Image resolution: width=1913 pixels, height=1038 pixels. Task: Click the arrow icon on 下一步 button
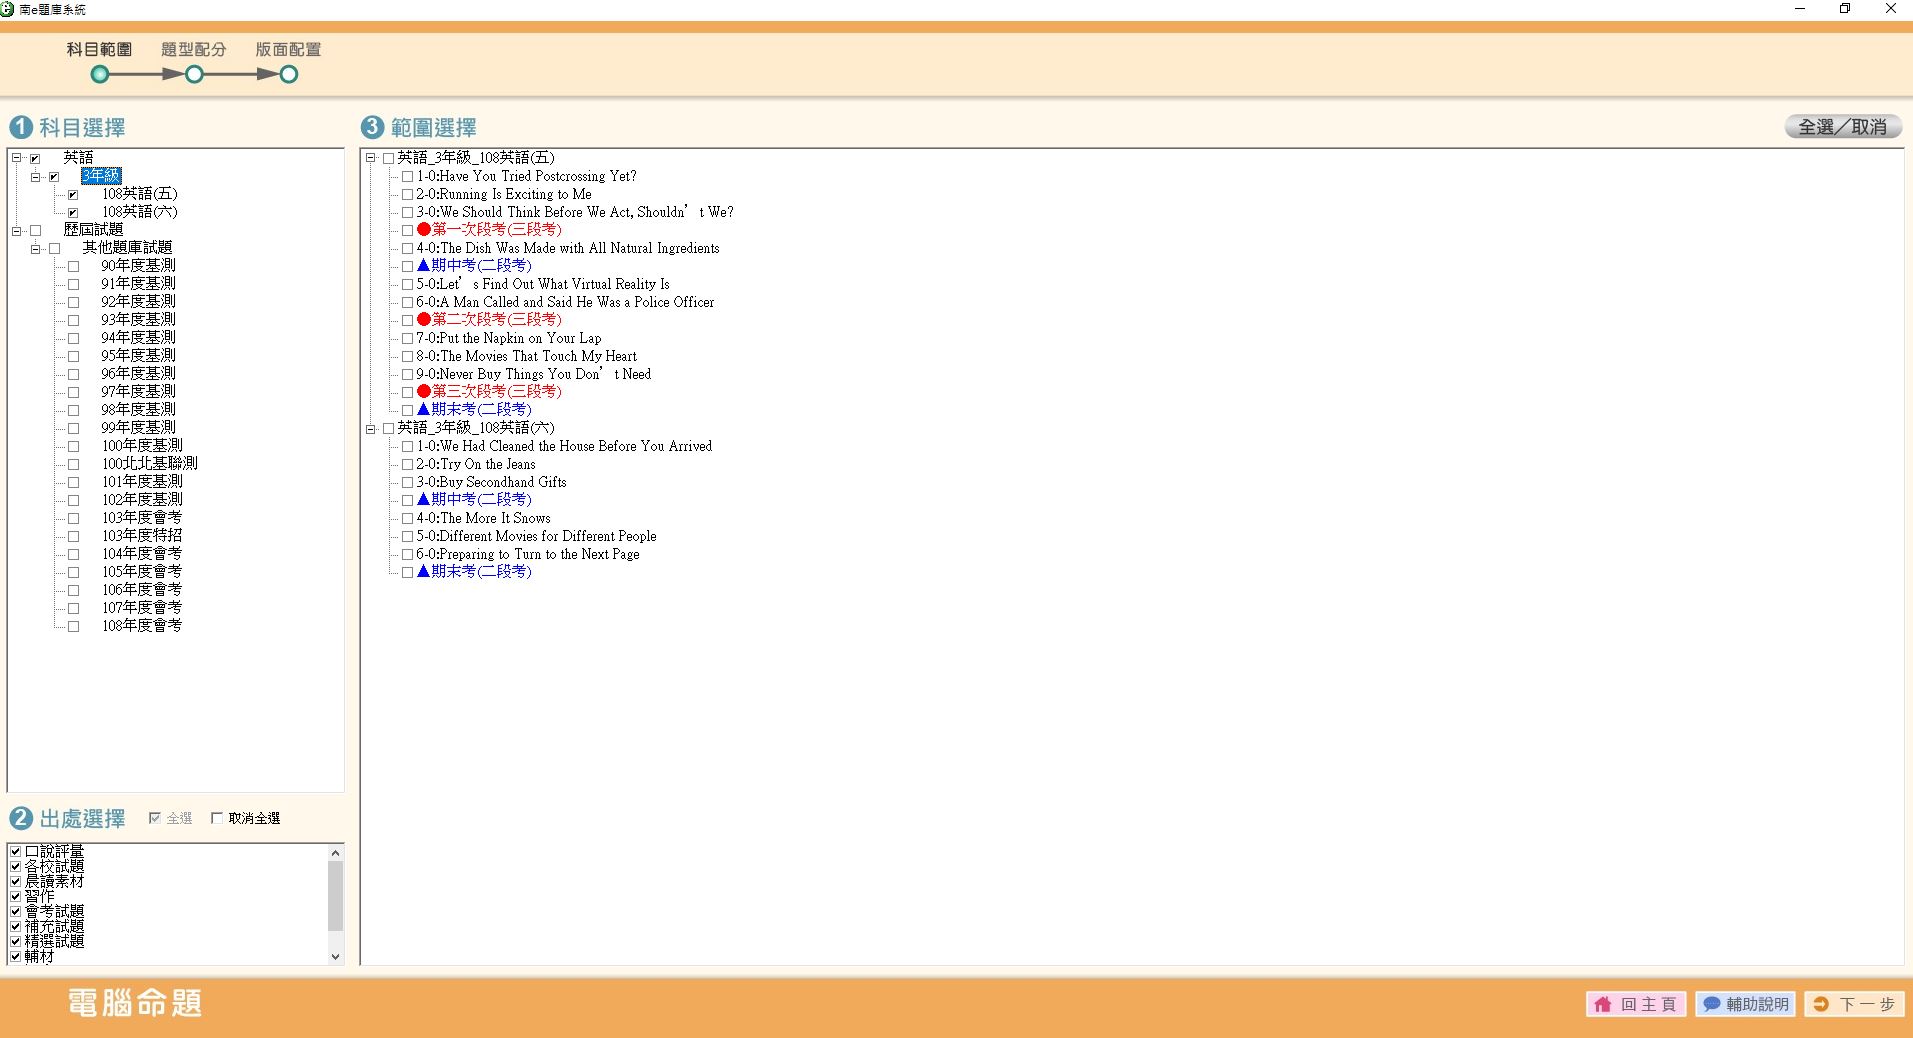(x=1821, y=1004)
